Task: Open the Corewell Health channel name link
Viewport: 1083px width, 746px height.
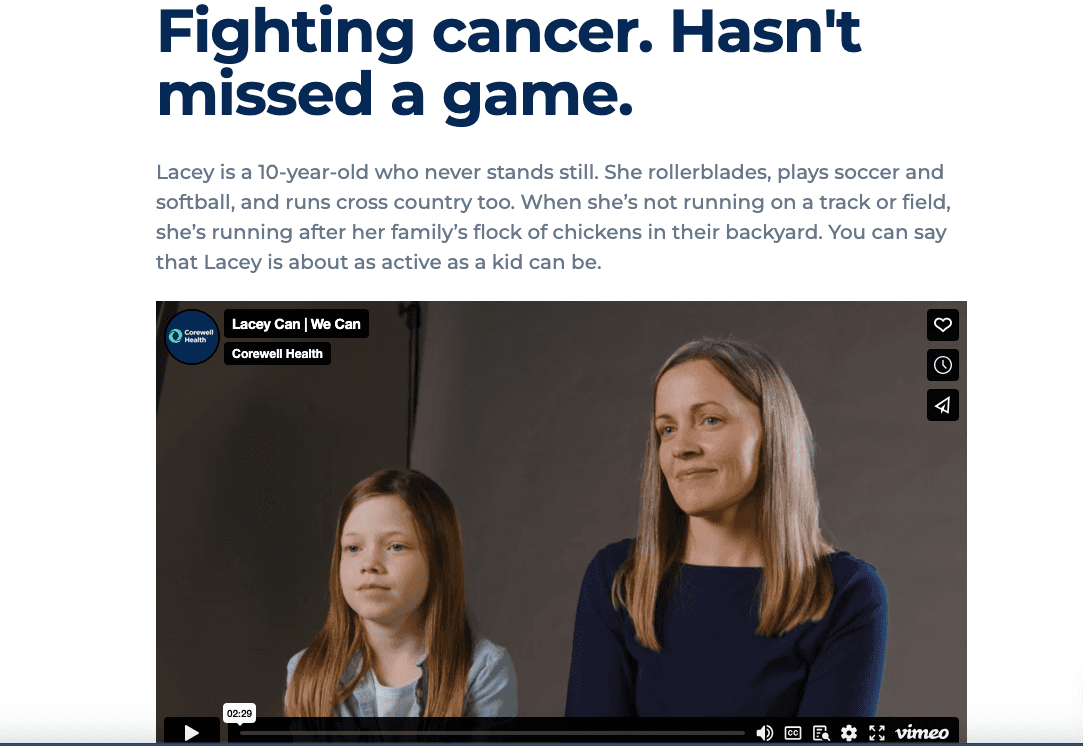Action: pos(277,354)
